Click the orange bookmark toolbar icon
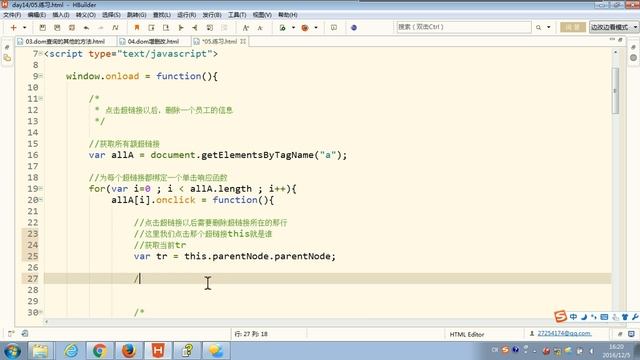This screenshot has height=360, width=640. coord(137,27)
